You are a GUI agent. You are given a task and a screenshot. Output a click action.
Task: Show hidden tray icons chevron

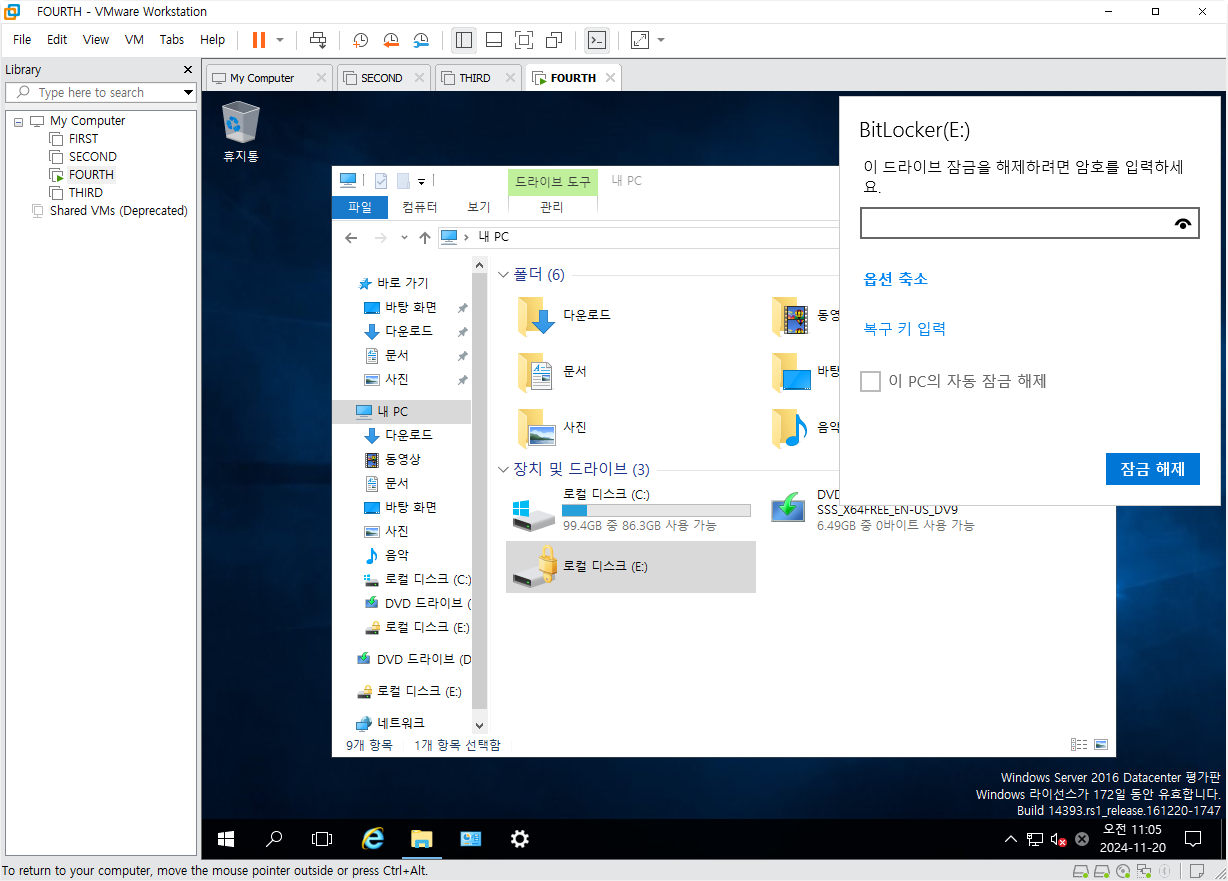[1011, 839]
